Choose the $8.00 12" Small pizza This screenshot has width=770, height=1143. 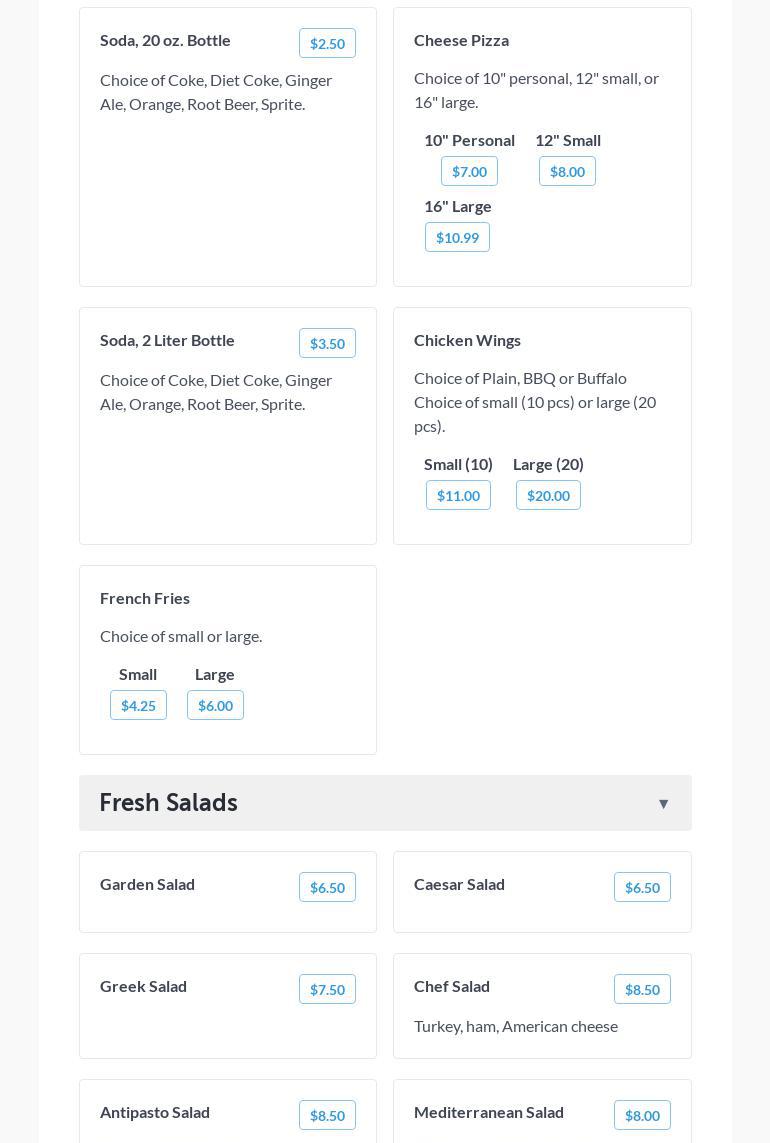(x=567, y=171)
